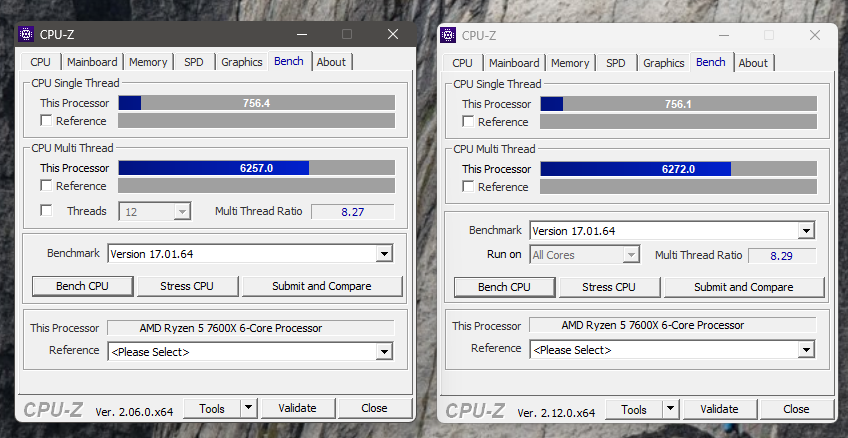The image size is (848, 438).
Task: Select the Bench tab in the left window
Action: [x=289, y=61]
